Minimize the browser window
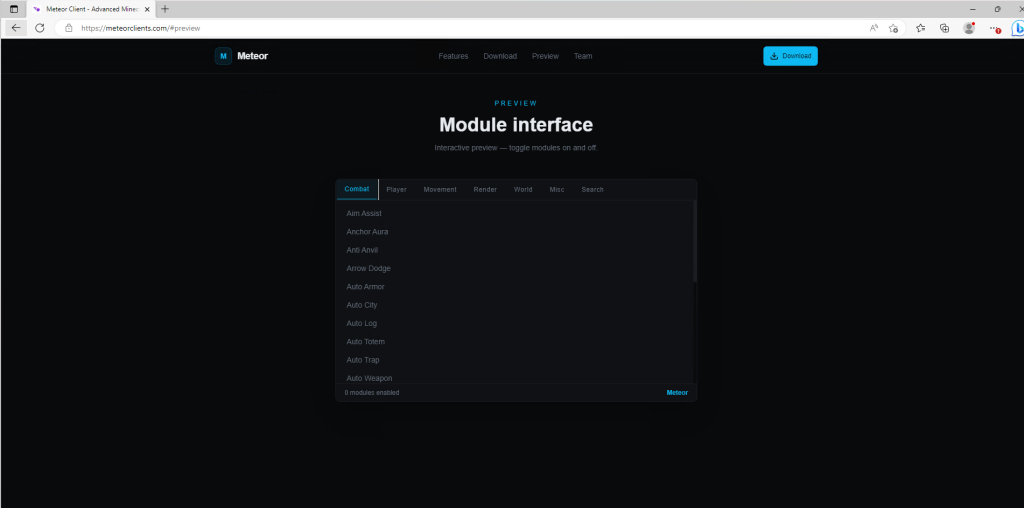Image resolution: width=1024 pixels, height=508 pixels. pyautogui.click(x=973, y=9)
